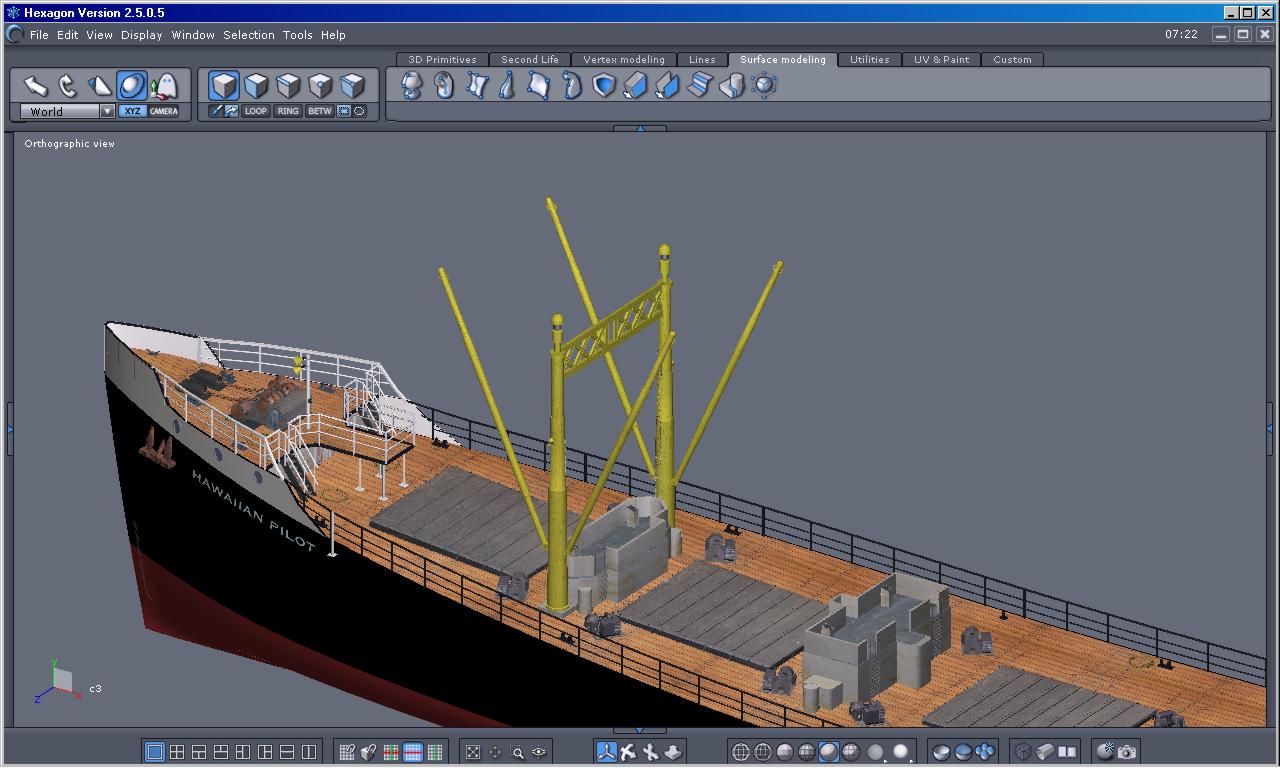Image resolution: width=1280 pixels, height=768 pixels.
Task: Expand the right side panel handle
Action: tap(1270, 429)
